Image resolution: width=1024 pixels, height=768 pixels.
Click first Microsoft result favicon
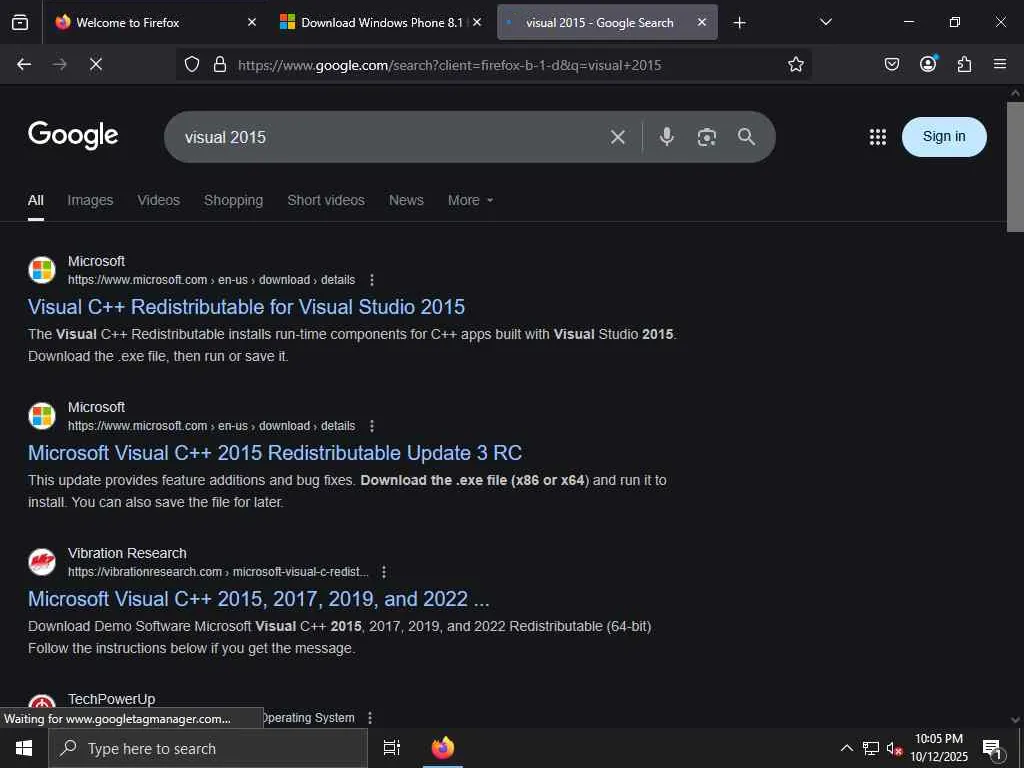click(42, 270)
